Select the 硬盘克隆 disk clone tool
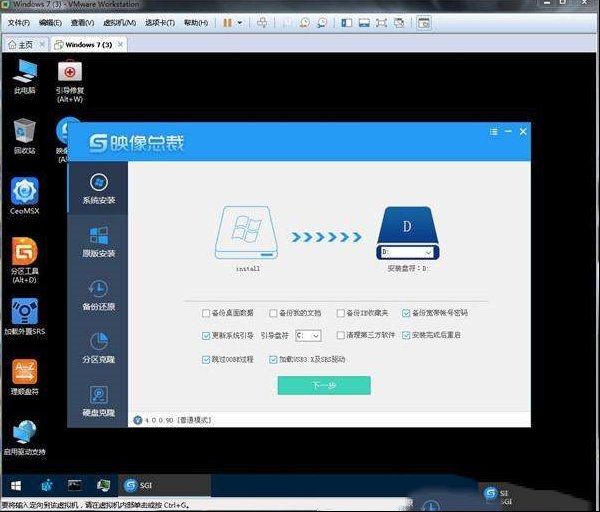The width and height of the screenshot is (600, 512). point(98,401)
